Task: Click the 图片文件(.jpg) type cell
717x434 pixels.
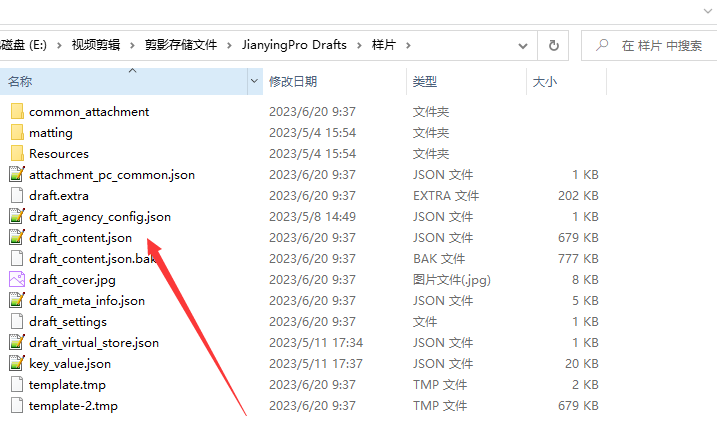Action: pos(452,280)
